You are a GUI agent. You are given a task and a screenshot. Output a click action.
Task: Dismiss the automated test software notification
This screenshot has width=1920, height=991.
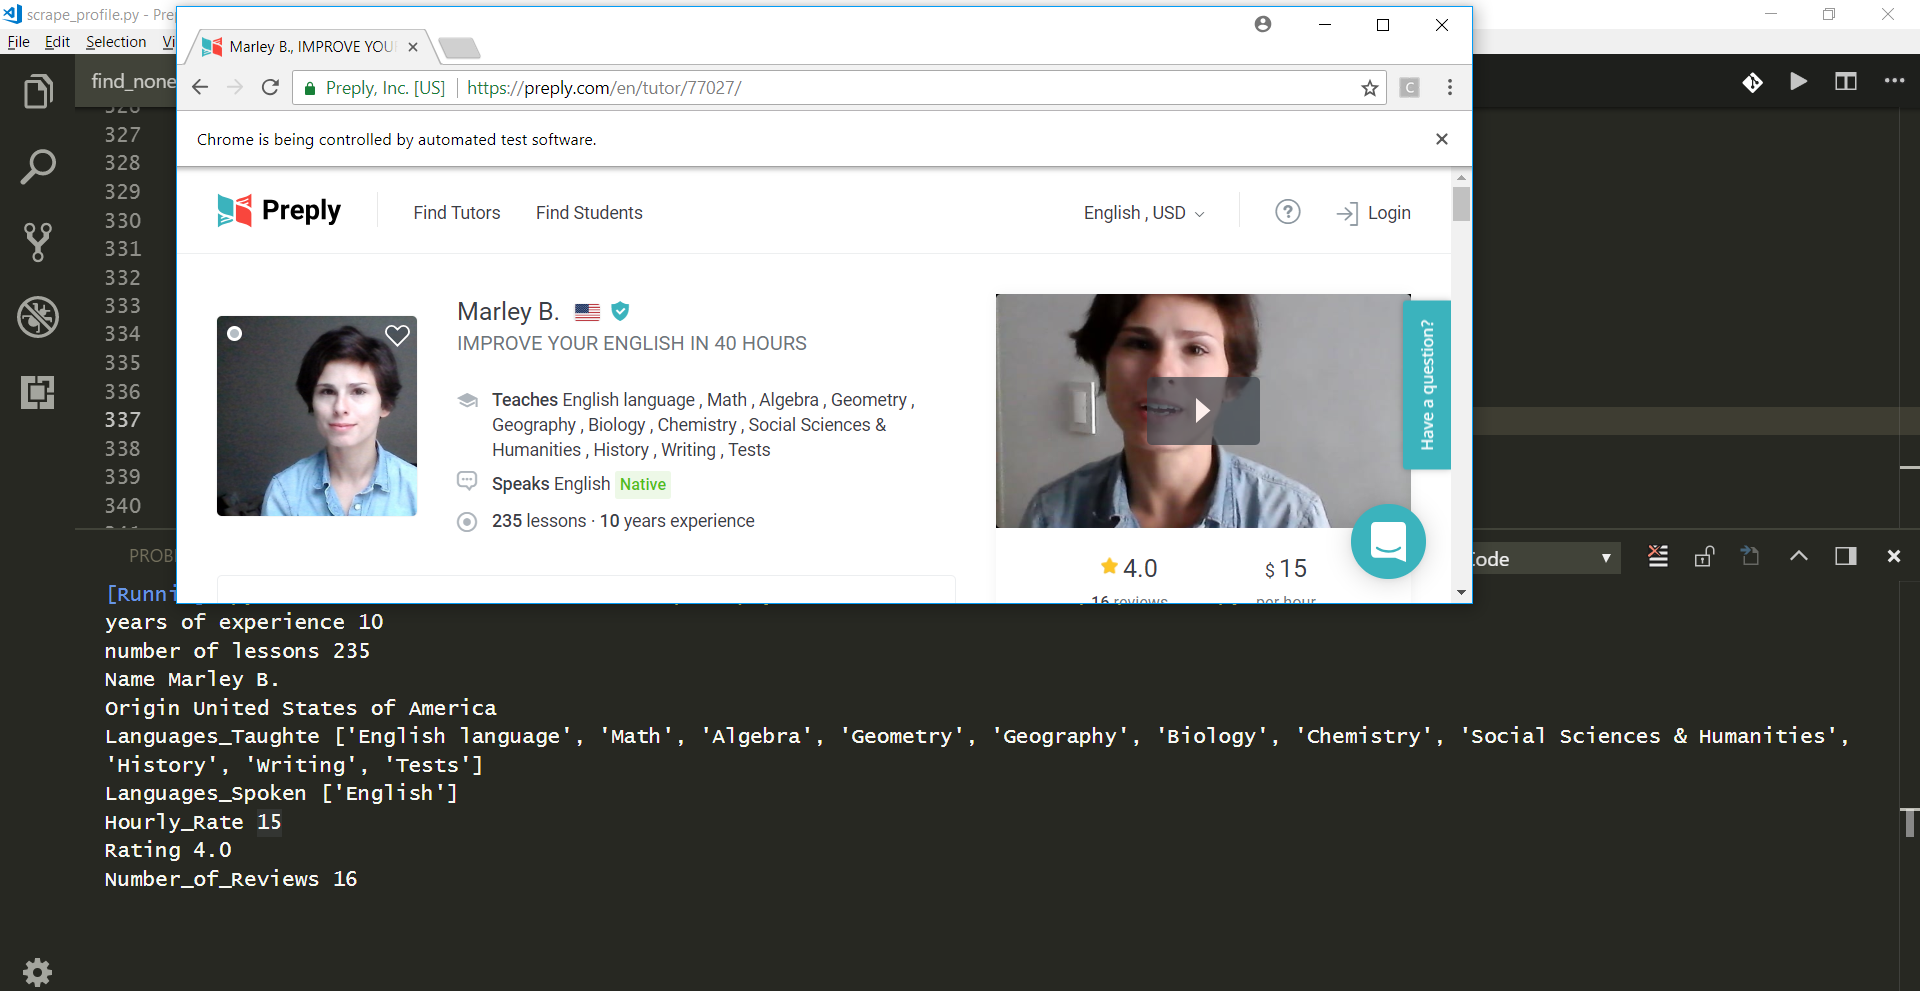[x=1442, y=139]
